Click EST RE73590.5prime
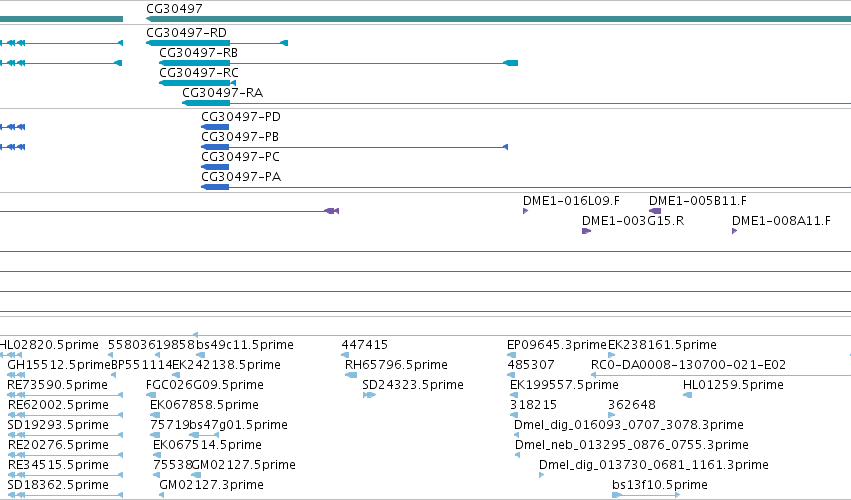This screenshot has height=500, width=851. tap(58, 385)
